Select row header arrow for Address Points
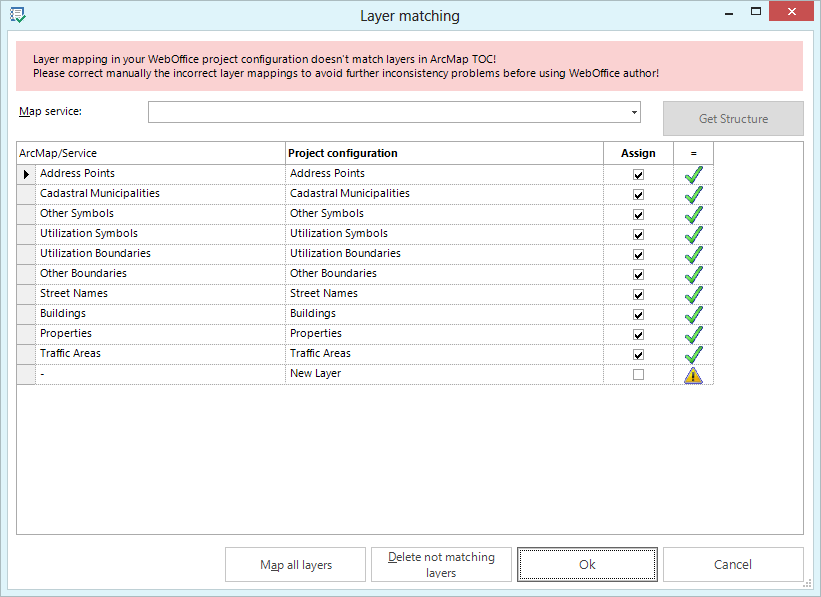This screenshot has width=821, height=597. click(x=26, y=174)
